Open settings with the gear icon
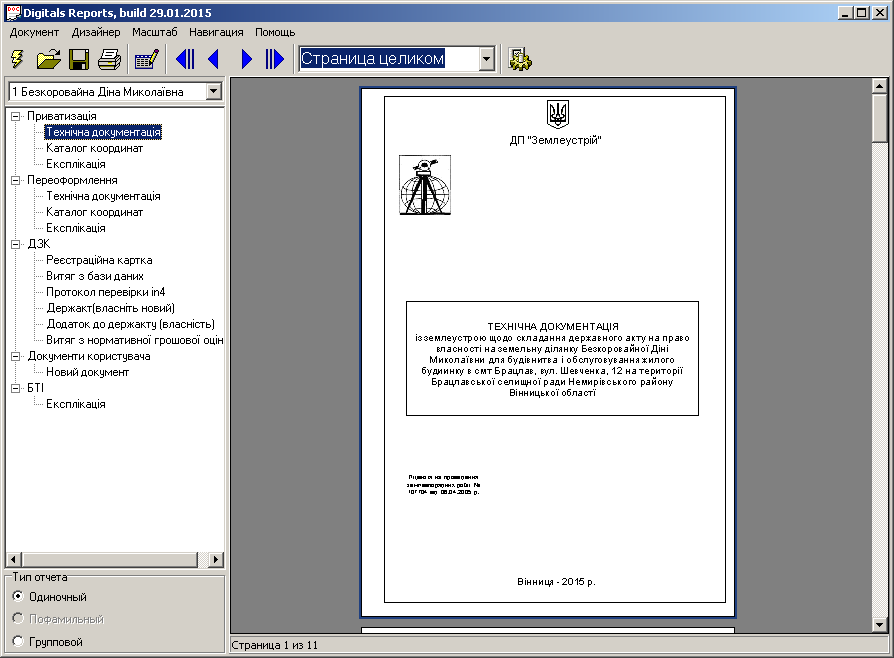The image size is (894, 658). 519,59
